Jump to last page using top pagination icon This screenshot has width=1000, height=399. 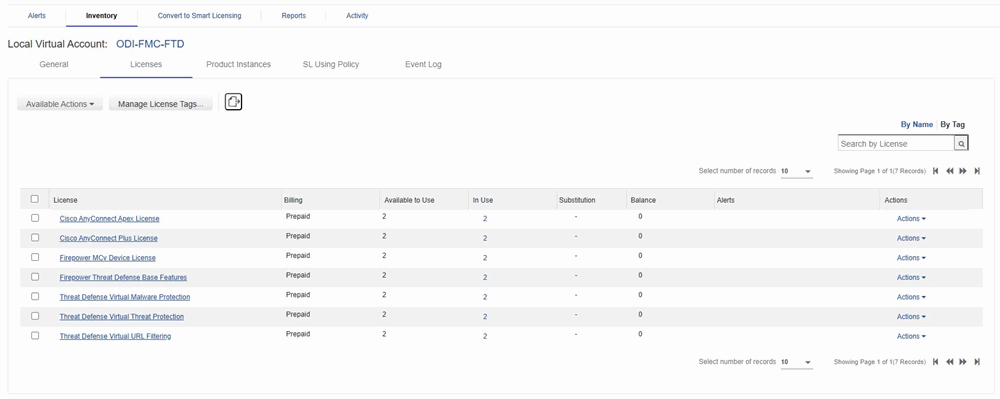coord(977,171)
